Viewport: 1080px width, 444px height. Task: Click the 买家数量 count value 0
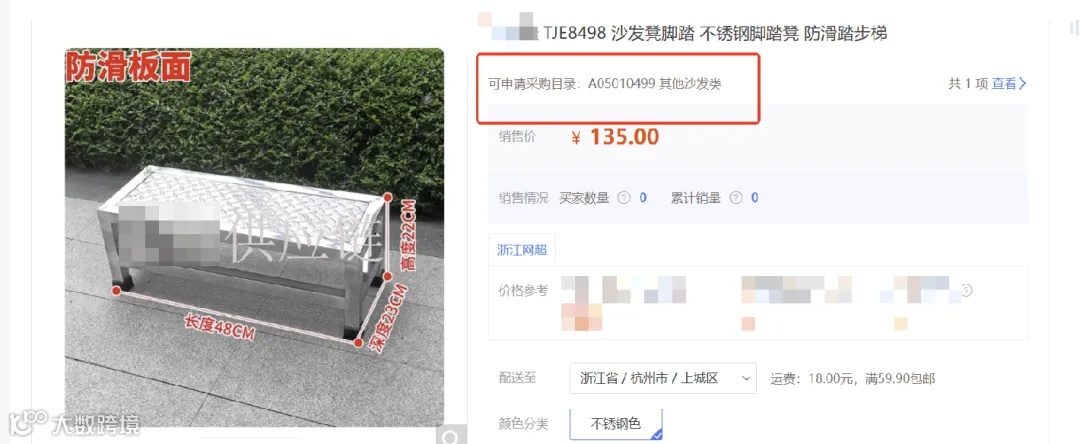click(643, 198)
